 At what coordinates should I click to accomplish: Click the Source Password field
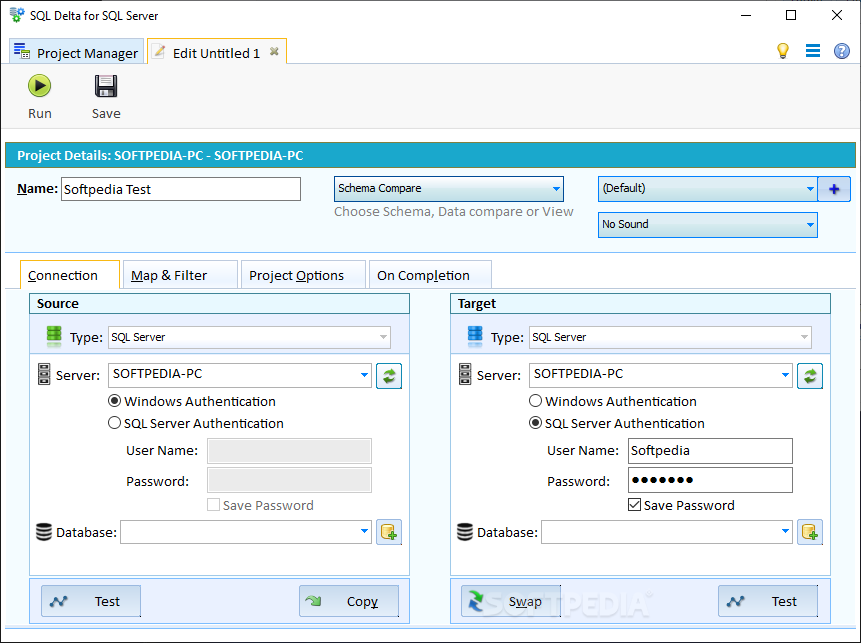point(289,480)
